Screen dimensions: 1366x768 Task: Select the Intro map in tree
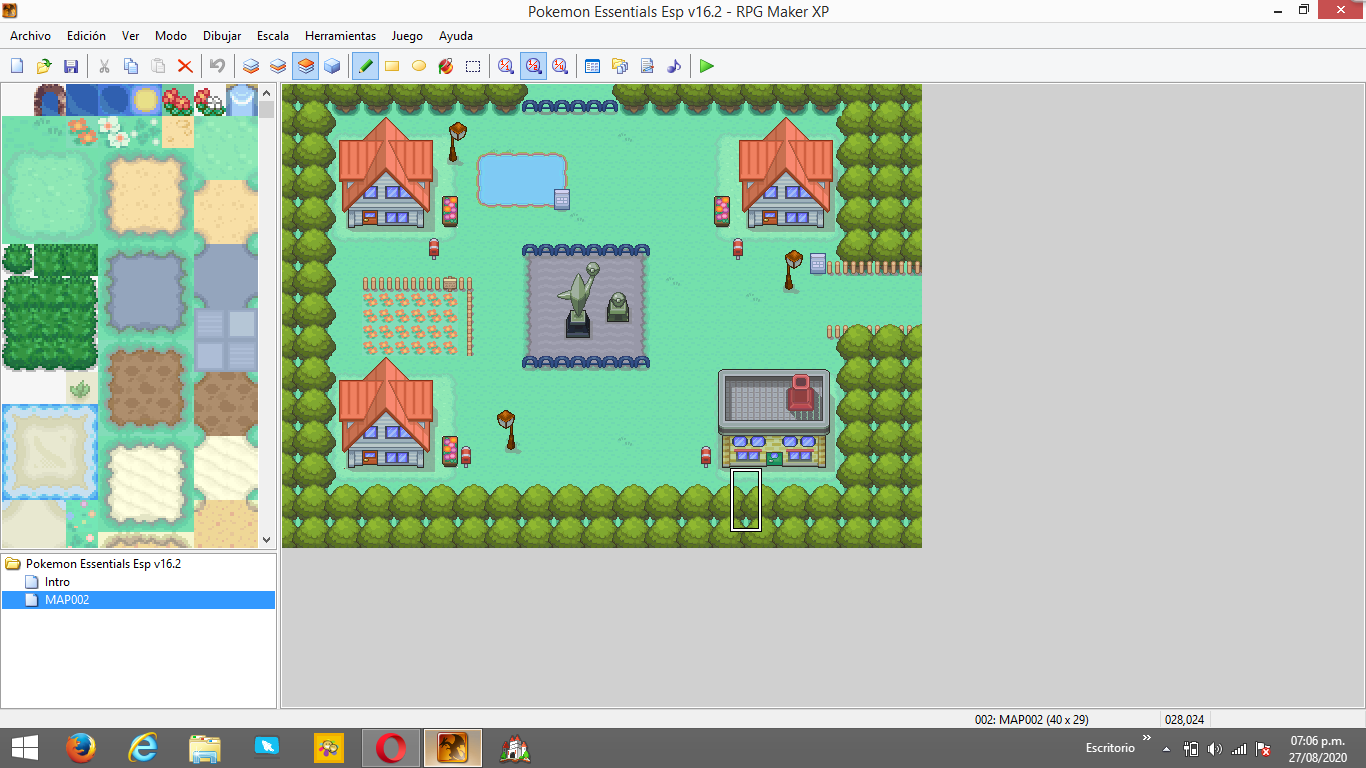[x=57, y=582]
